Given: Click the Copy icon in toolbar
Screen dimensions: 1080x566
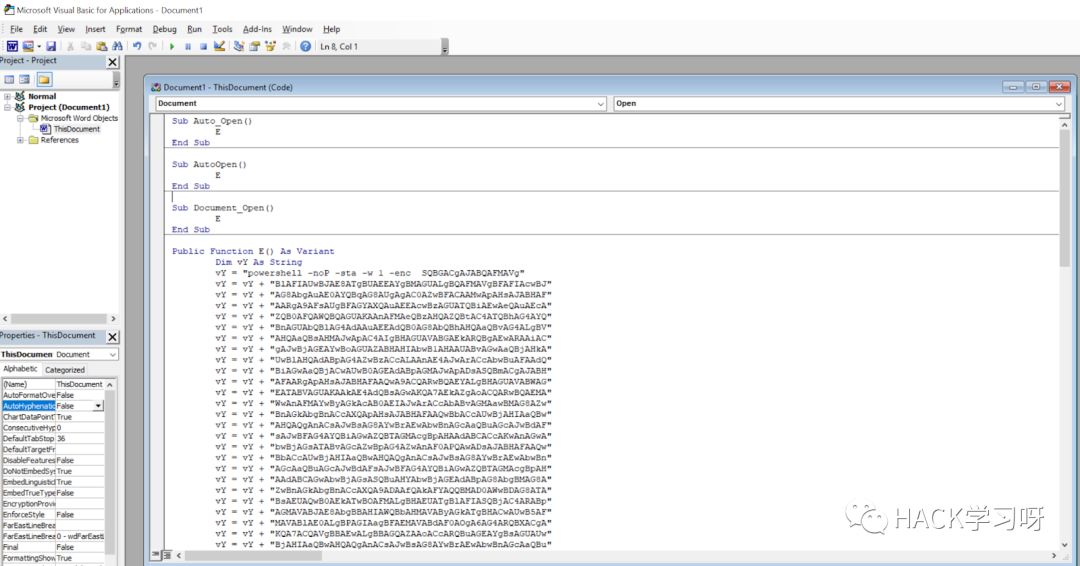Looking at the screenshot, I should [86, 46].
